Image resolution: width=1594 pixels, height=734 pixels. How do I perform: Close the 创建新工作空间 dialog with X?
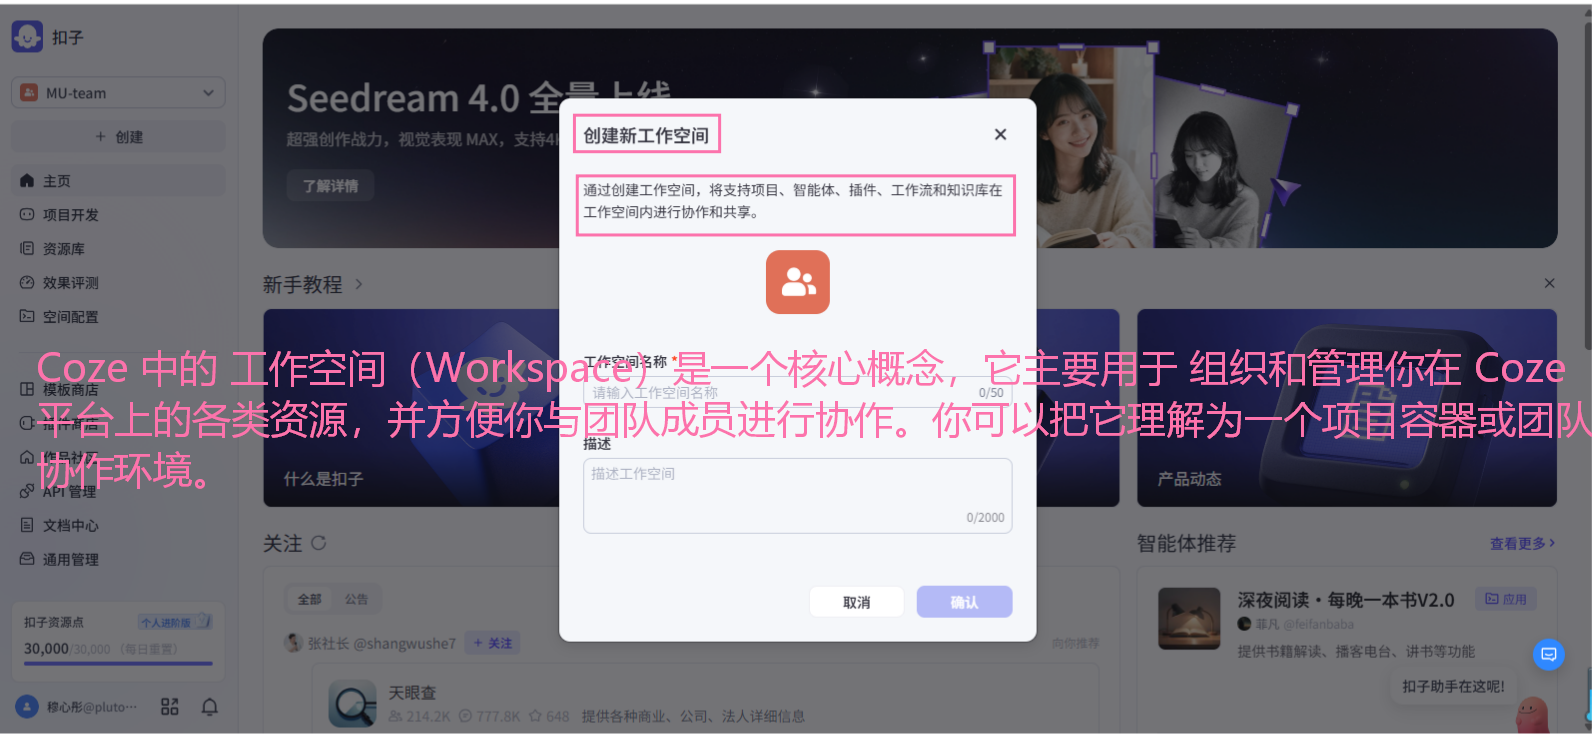tap(1000, 134)
